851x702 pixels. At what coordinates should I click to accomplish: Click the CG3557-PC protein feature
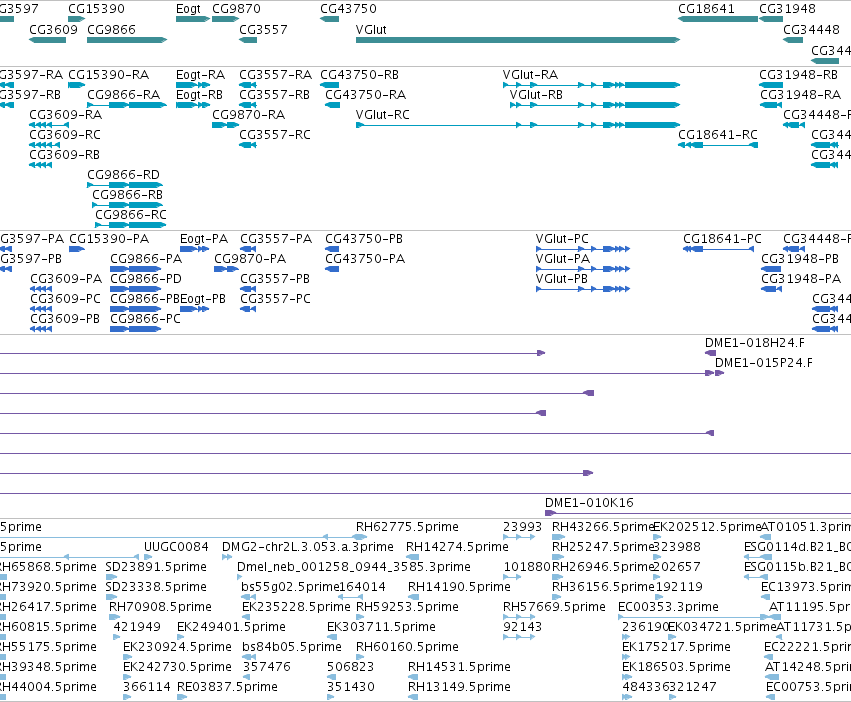pyautogui.click(x=248, y=309)
